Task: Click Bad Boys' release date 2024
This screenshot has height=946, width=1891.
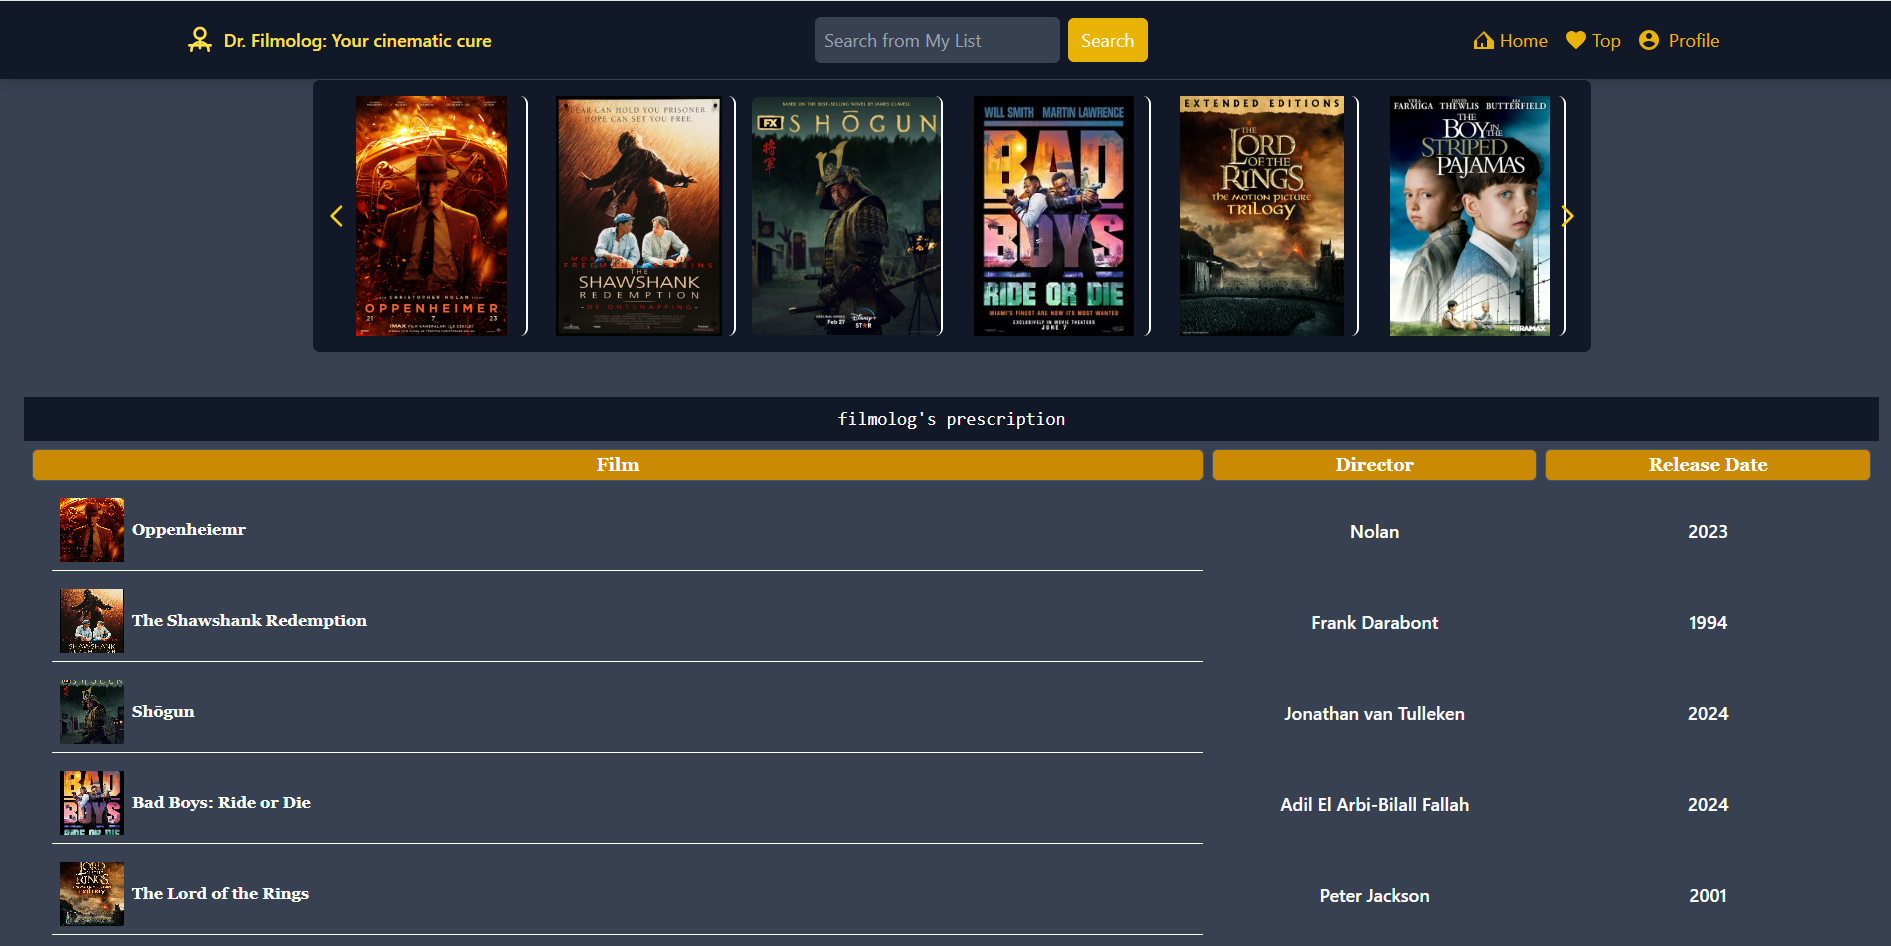Action: coord(1708,805)
